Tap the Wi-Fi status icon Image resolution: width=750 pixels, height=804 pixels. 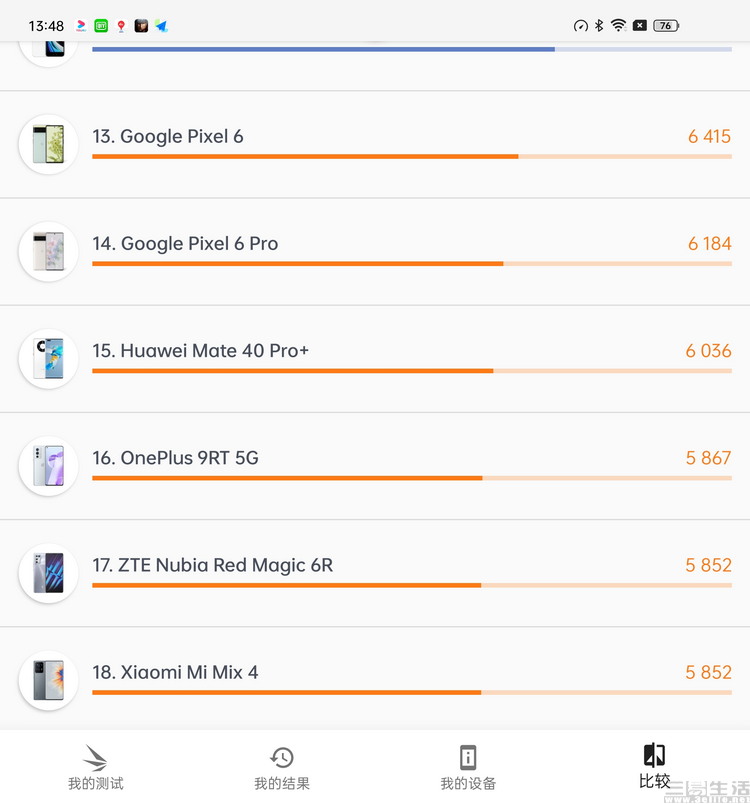coord(618,25)
